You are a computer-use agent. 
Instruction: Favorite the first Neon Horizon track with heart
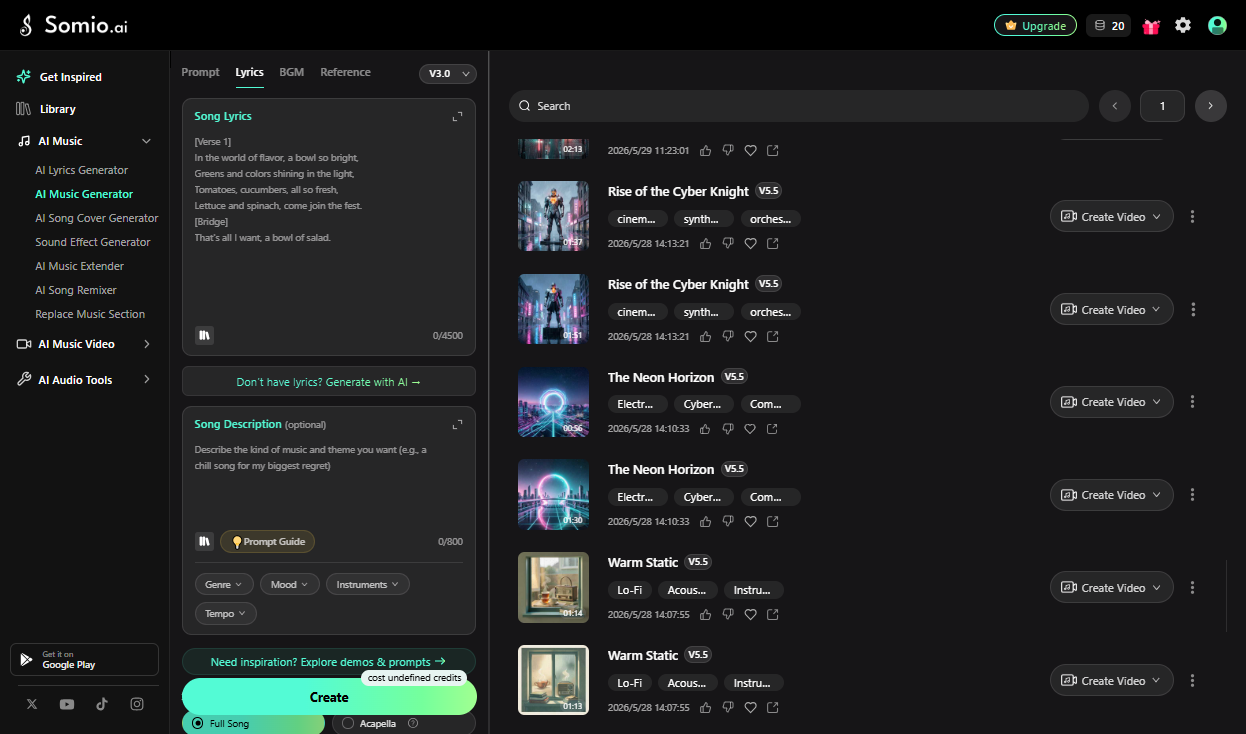(x=750, y=428)
